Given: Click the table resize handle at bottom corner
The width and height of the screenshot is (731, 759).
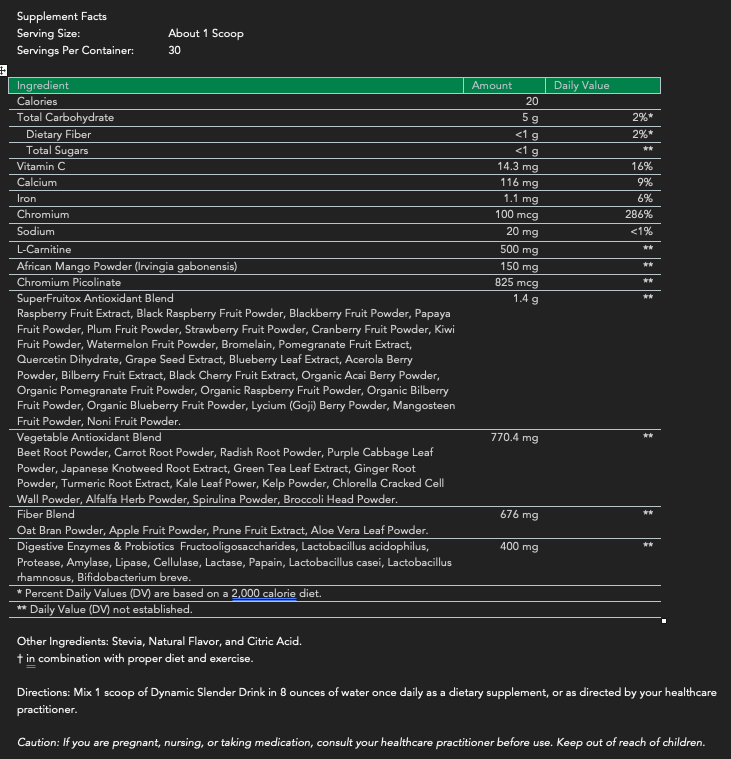Looking at the screenshot, I should point(664,621).
